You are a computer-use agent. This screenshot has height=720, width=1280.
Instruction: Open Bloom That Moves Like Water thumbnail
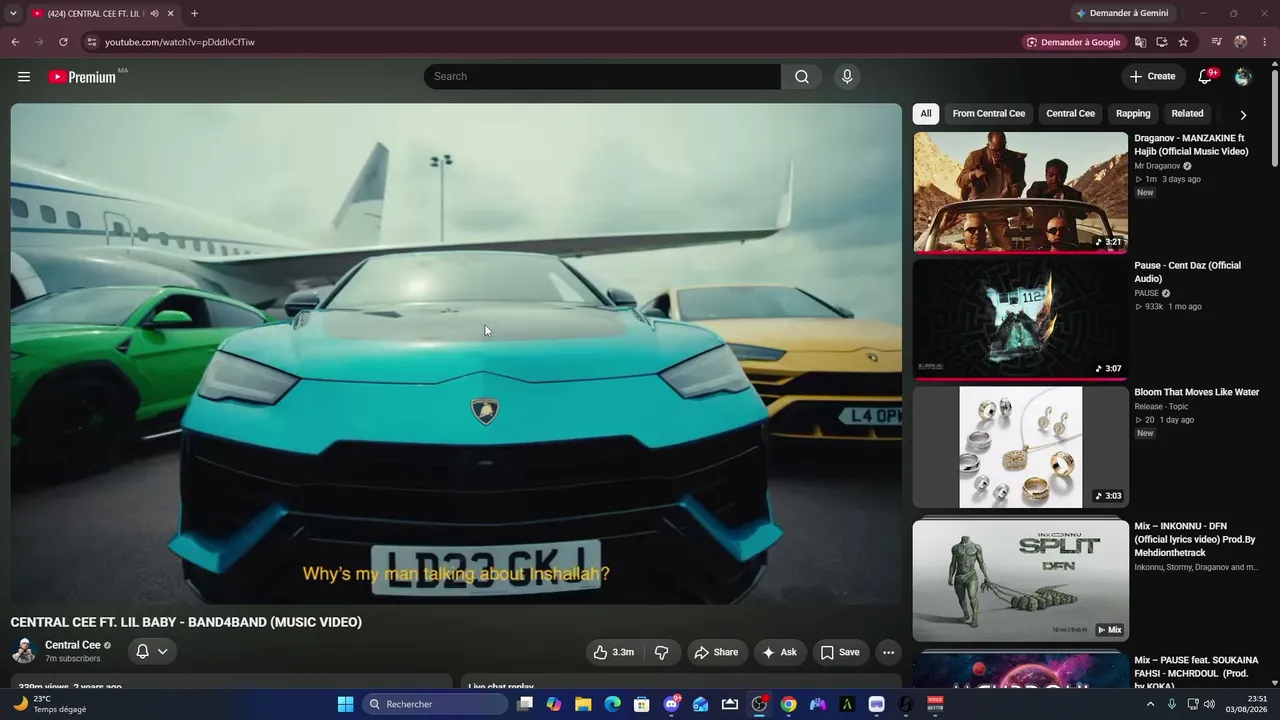(1020, 447)
